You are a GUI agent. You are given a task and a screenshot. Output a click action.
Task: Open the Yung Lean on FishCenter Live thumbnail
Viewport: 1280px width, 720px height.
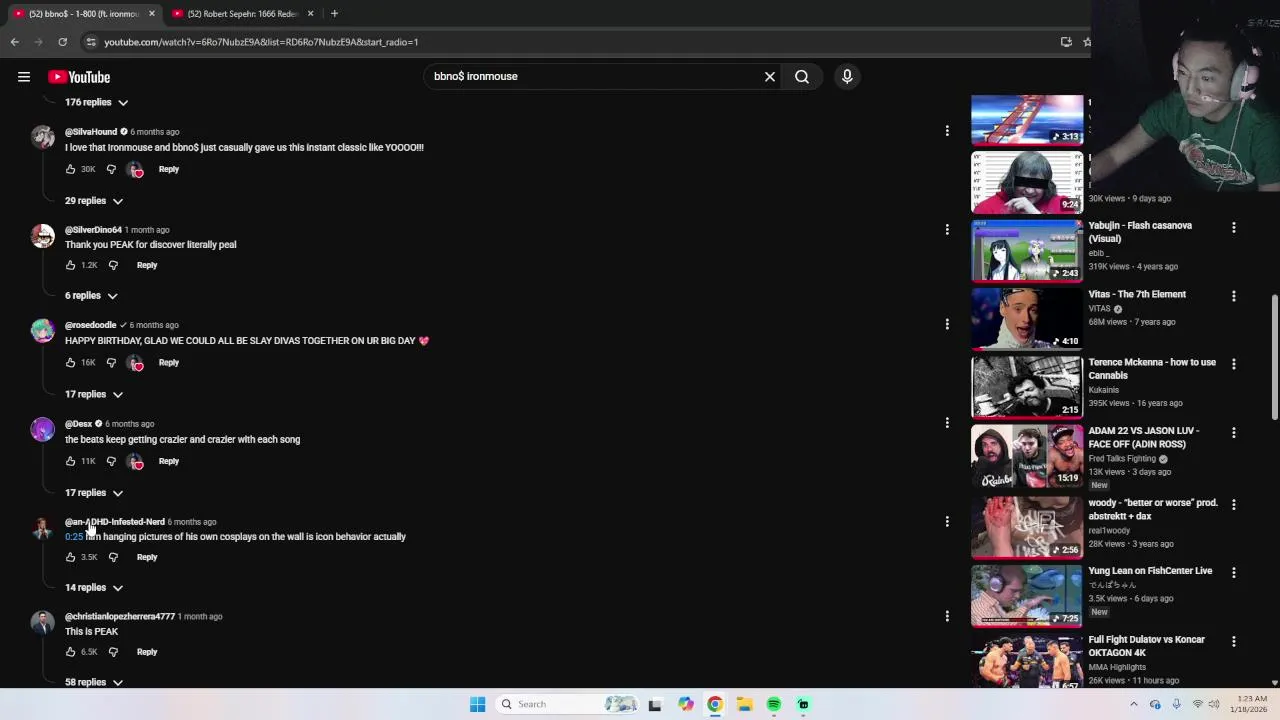1027,595
